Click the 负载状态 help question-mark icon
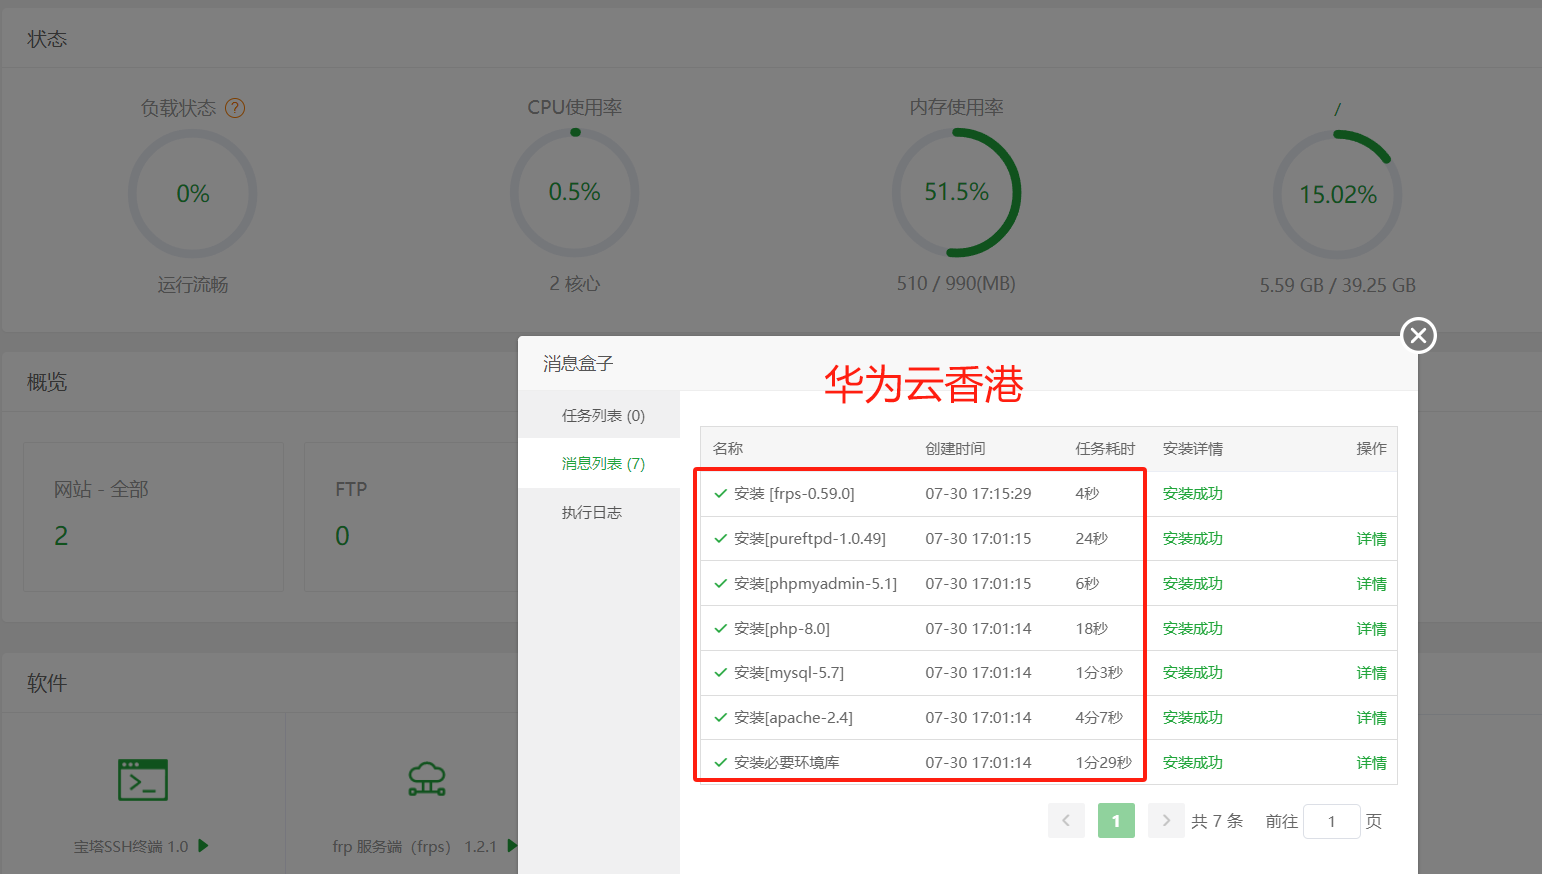 point(235,108)
